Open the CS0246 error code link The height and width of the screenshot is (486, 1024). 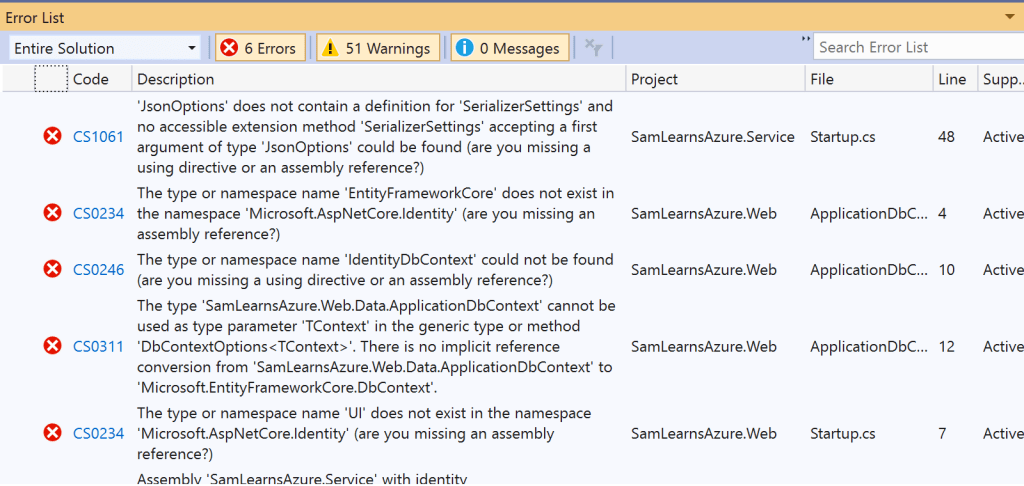click(x=98, y=269)
